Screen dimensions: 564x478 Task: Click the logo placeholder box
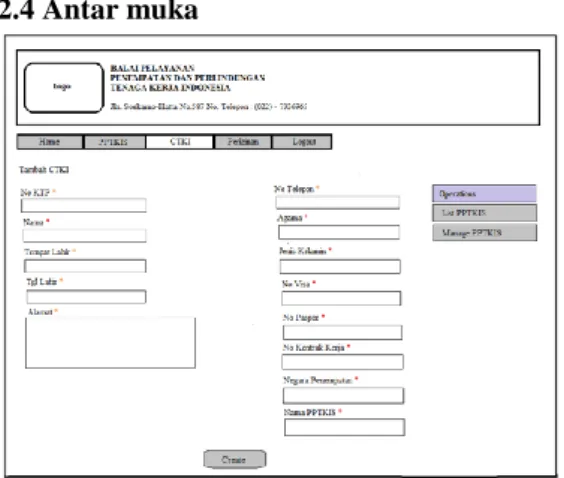point(64,87)
